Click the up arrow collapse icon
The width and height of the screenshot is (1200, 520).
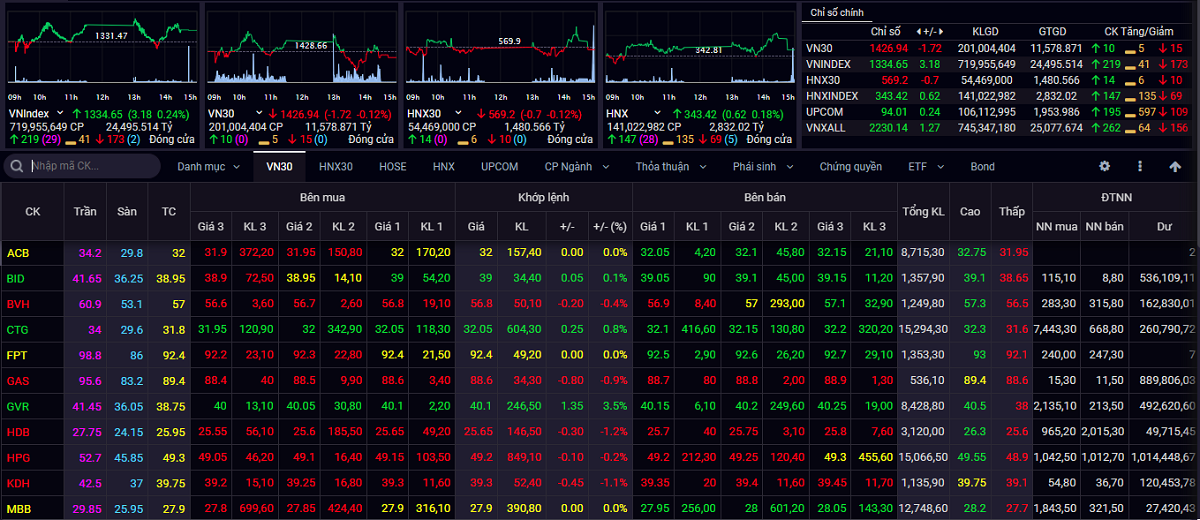[1175, 166]
